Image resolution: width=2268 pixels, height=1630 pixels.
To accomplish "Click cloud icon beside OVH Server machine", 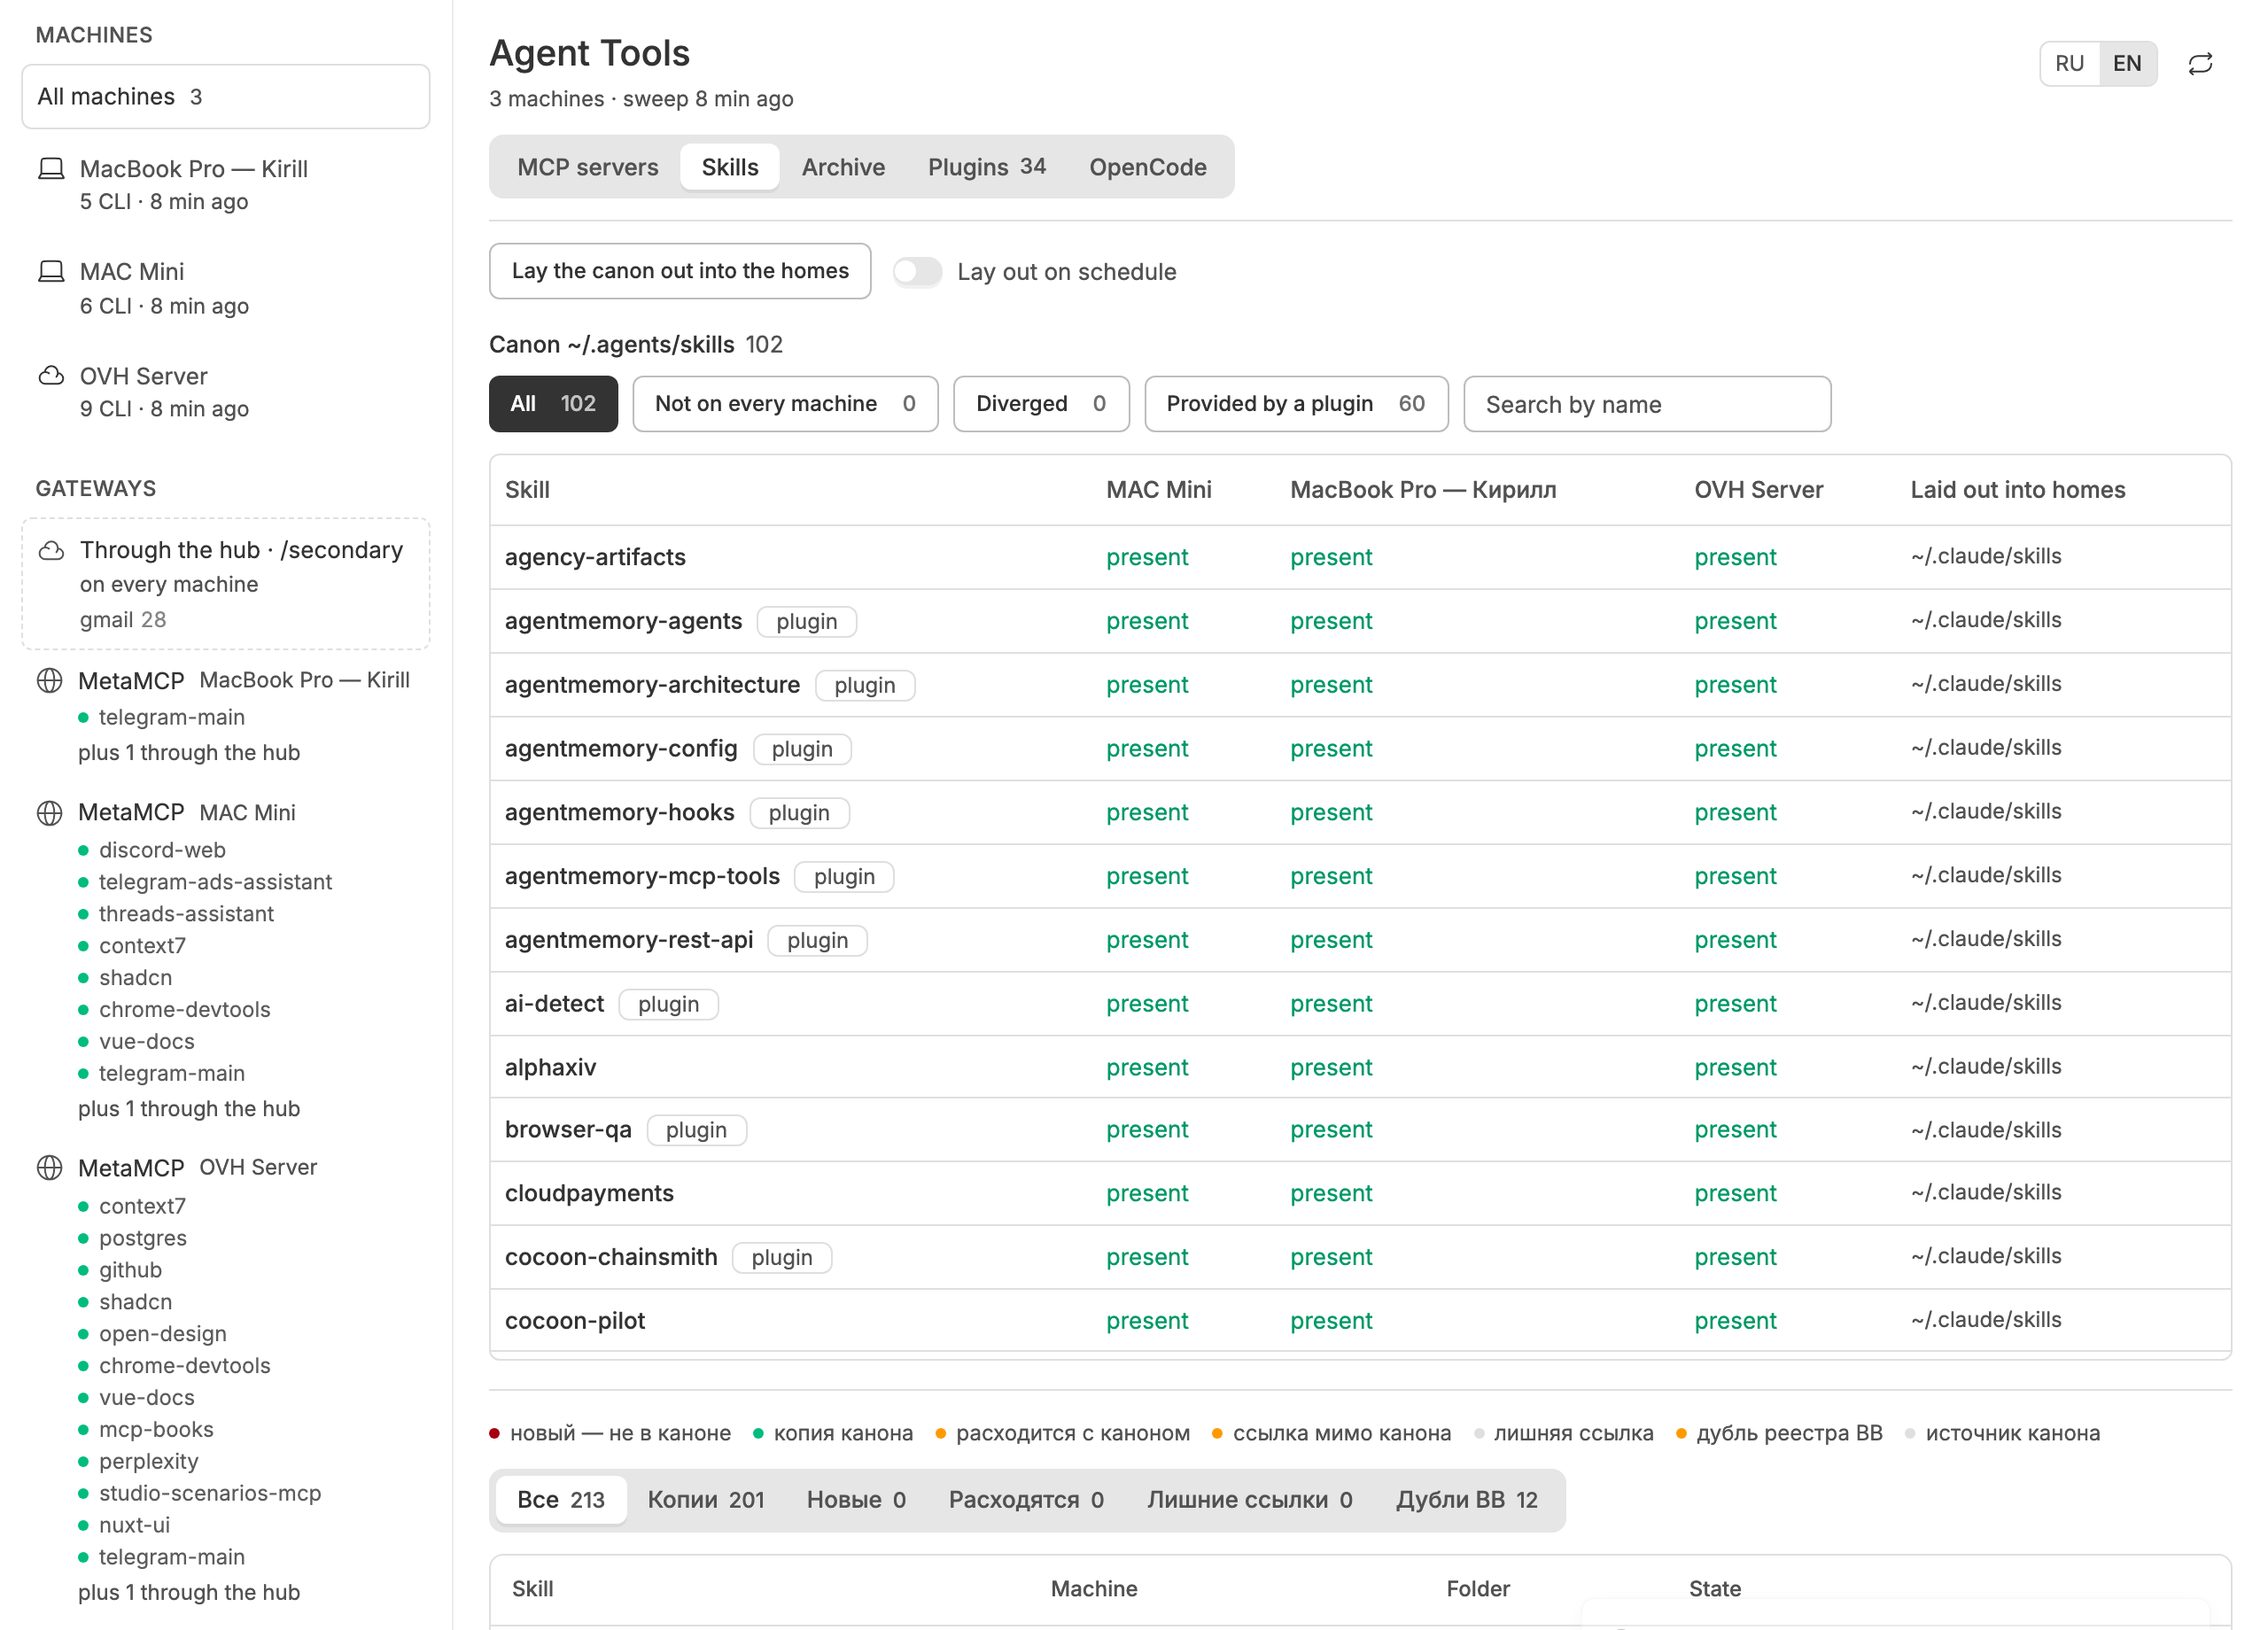I will coord(51,376).
